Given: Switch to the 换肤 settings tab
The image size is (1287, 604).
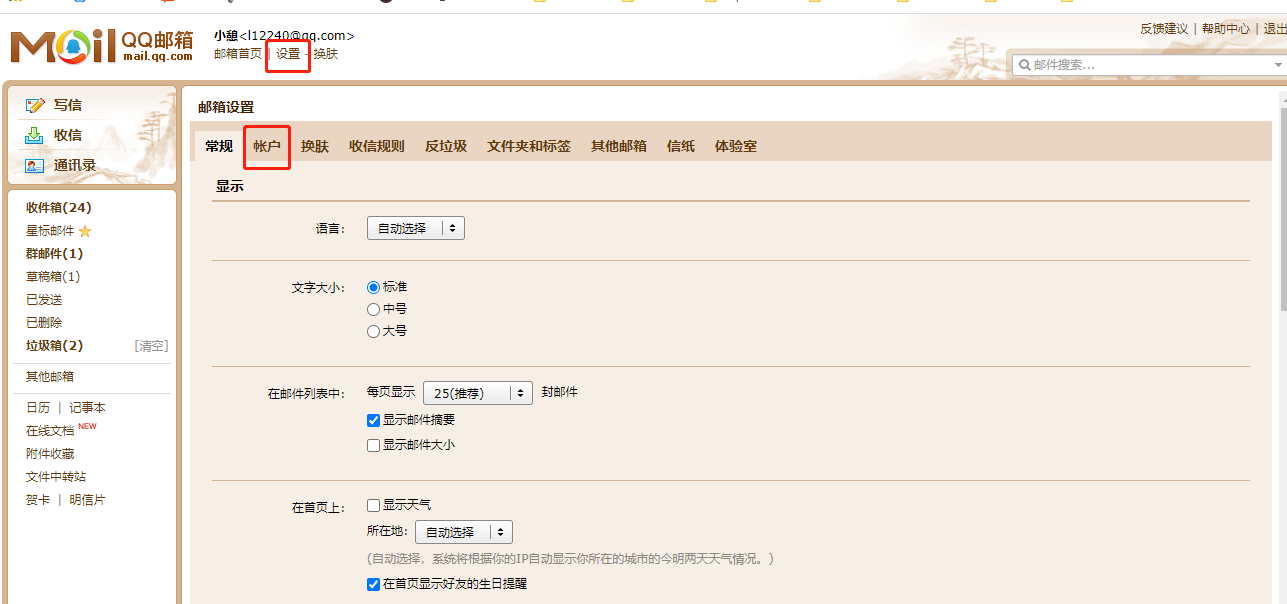Looking at the screenshot, I should click(x=315, y=146).
